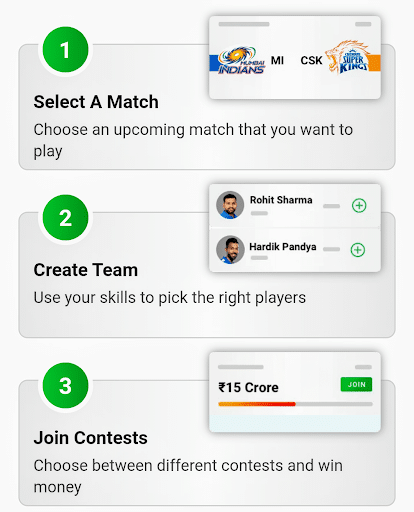This screenshot has height=512, width=414.
Task: Click the contest fill progress bar
Action: [x=295, y=404]
